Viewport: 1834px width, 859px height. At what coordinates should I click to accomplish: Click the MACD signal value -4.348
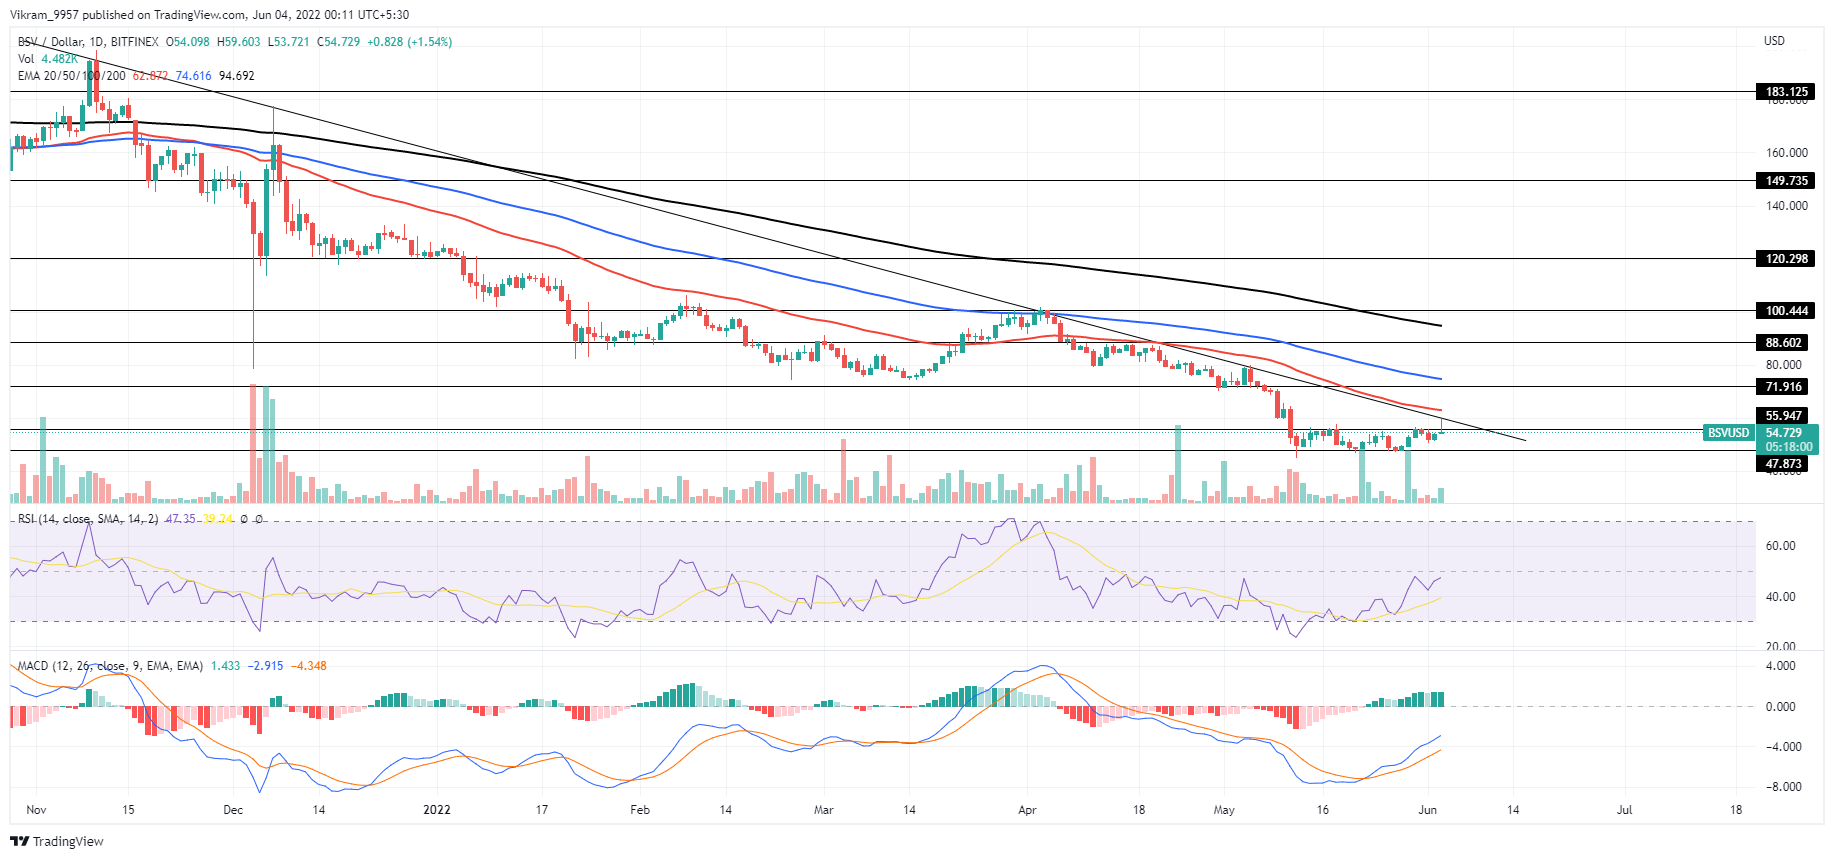pos(309,666)
